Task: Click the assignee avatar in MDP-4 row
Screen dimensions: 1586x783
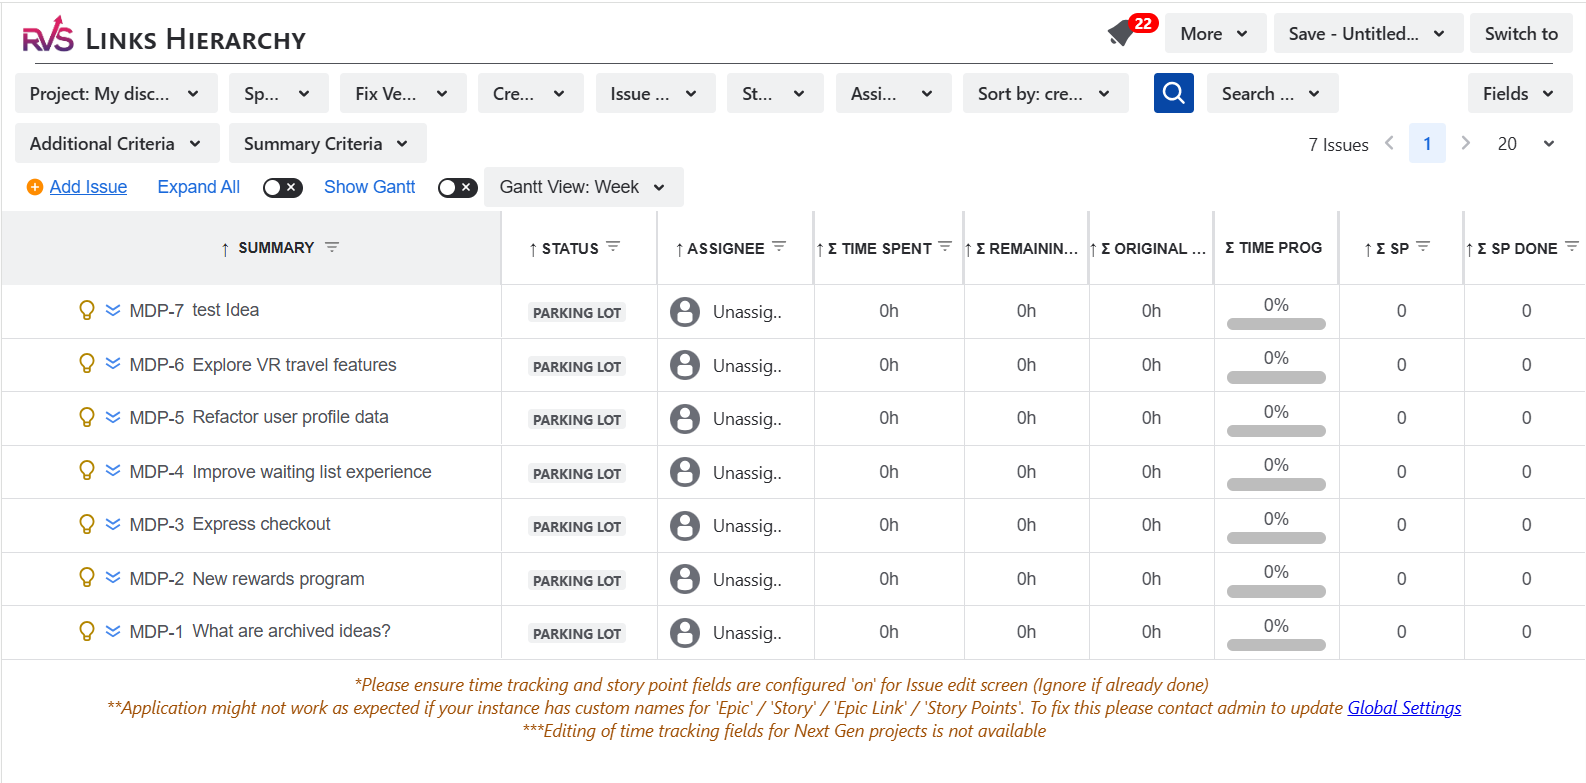Action: [685, 472]
